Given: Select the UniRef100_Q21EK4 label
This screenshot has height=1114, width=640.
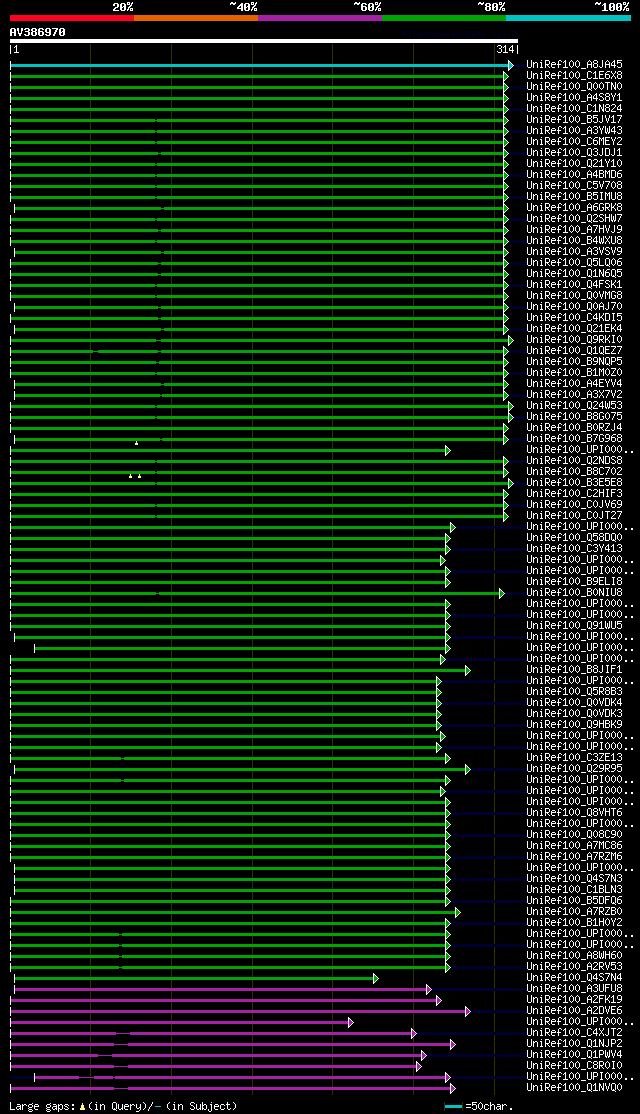Looking at the screenshot, I should [x=575, y=328].
